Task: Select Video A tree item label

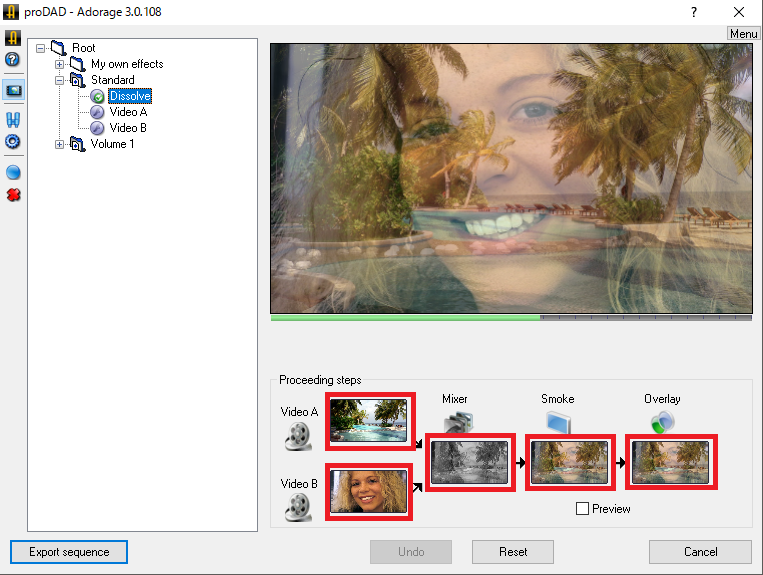Action: tap(128, 112)
